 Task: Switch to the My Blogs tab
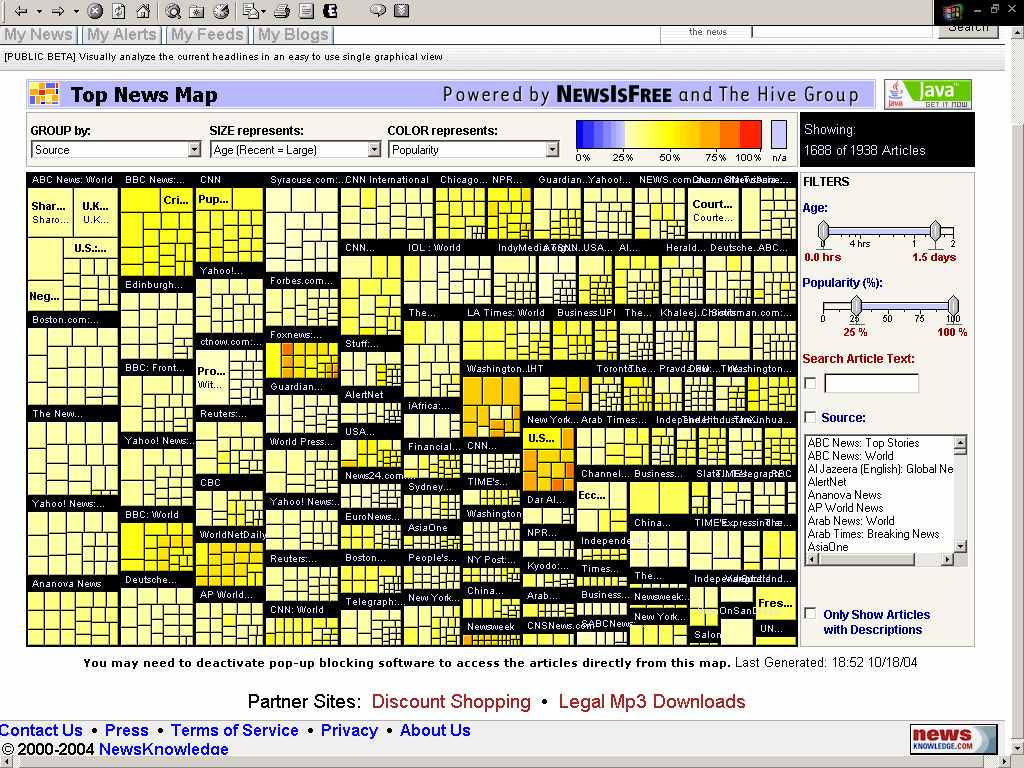[x=293, y=35]
